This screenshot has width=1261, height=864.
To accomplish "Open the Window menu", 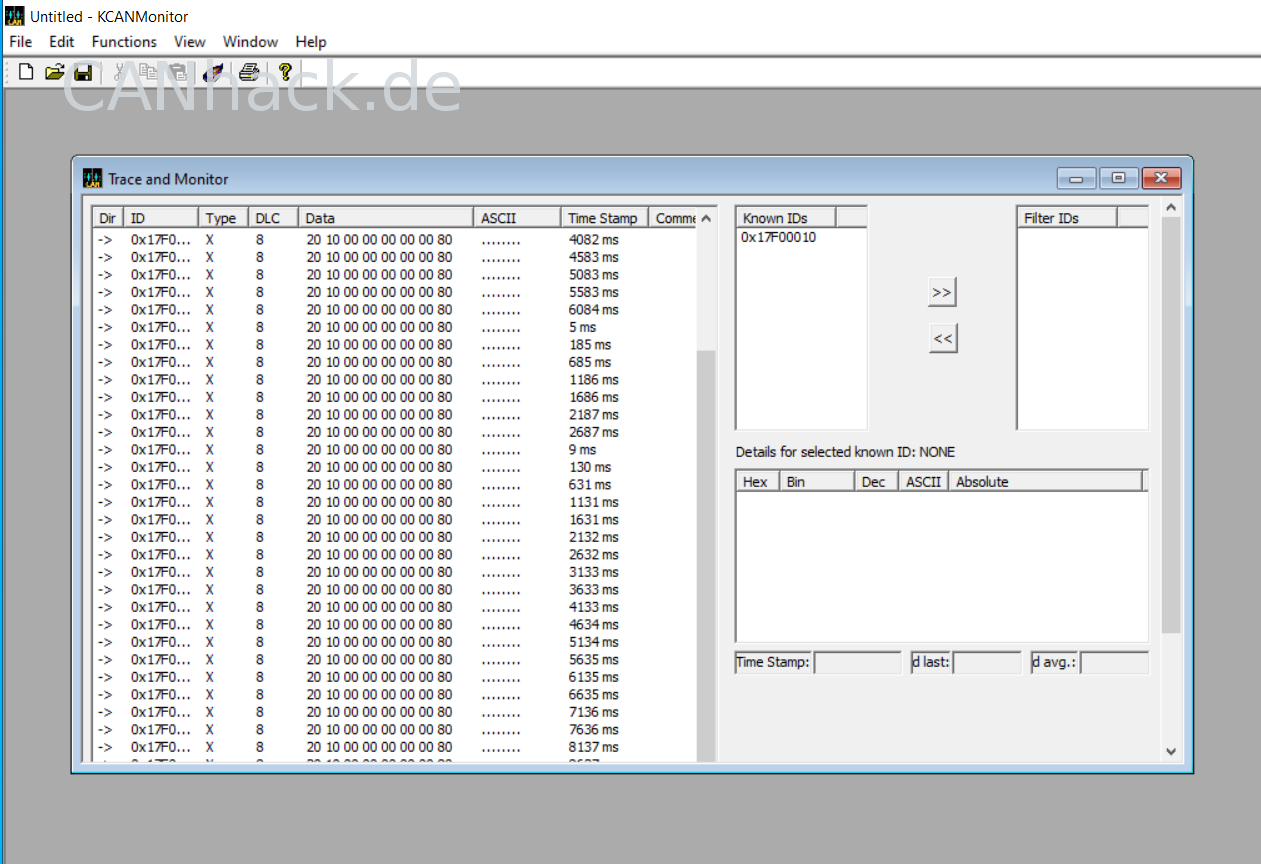I will click(250, 42).
